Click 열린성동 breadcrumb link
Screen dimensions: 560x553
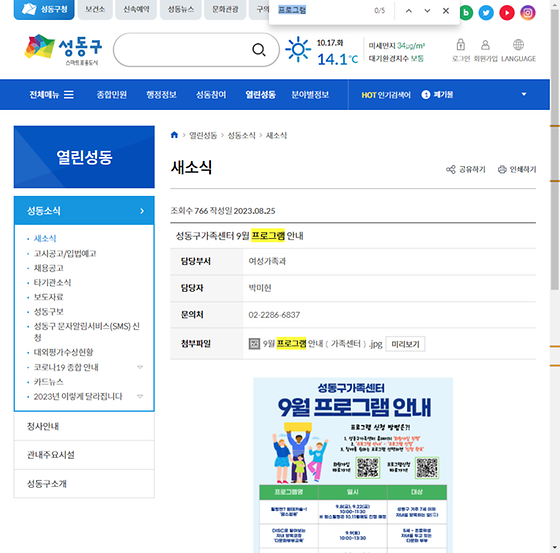(203, 135)
